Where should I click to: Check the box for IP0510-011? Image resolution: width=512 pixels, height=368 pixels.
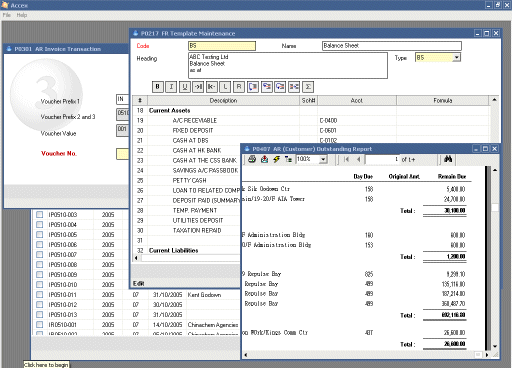39,295
